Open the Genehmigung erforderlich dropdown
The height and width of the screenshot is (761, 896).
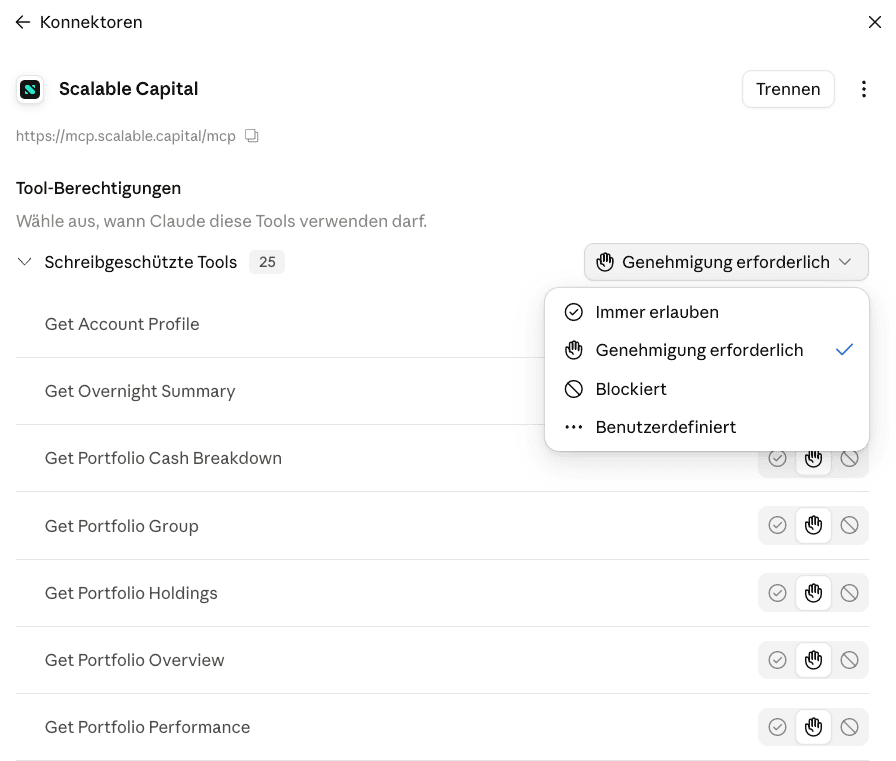tap(726, 262)
